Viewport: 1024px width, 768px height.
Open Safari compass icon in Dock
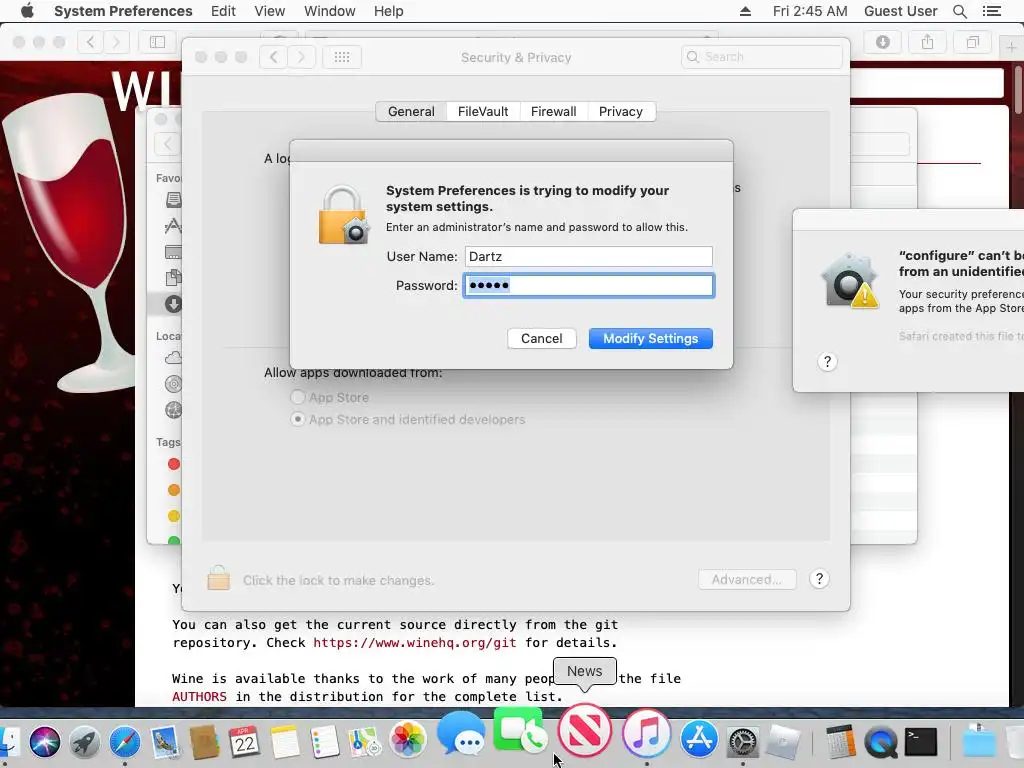(x=125, y=742)
